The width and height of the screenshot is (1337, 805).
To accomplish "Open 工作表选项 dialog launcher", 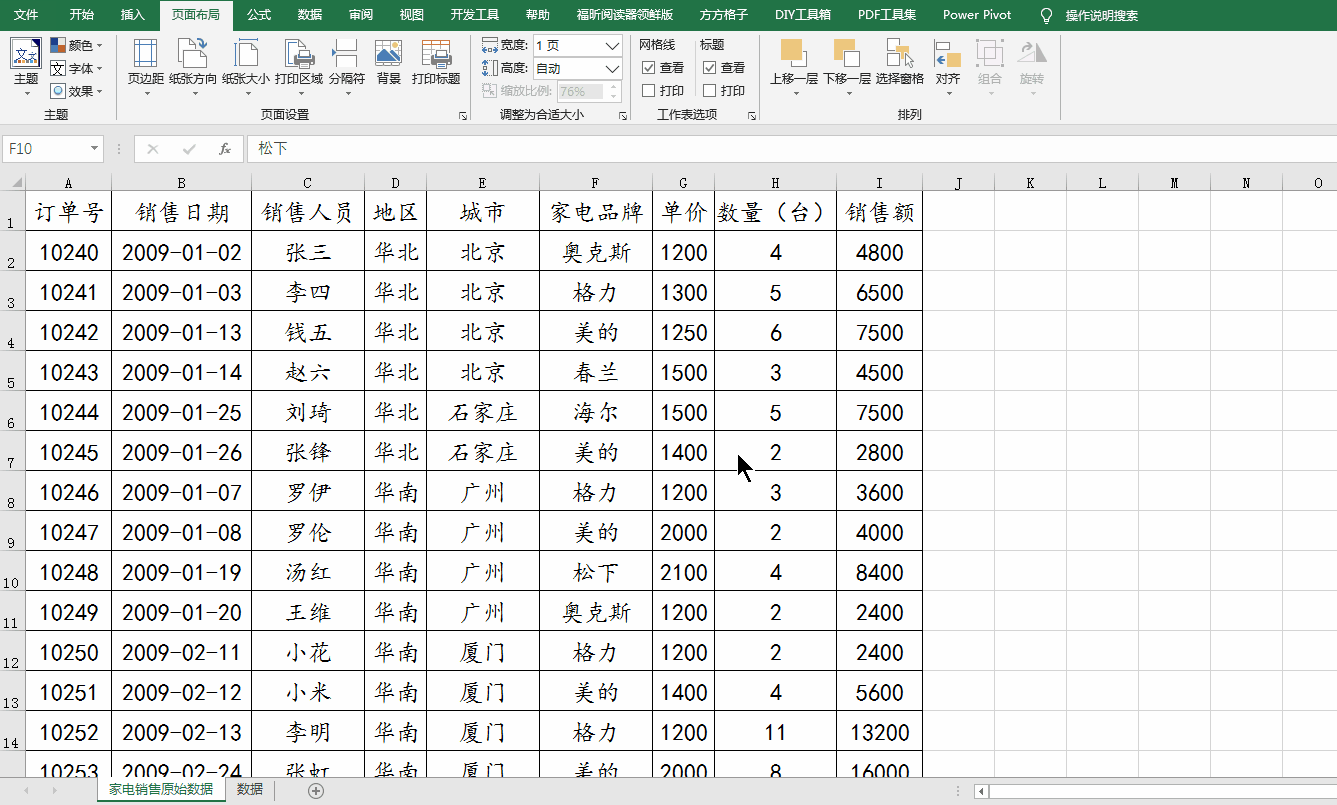I will [752, 116].
